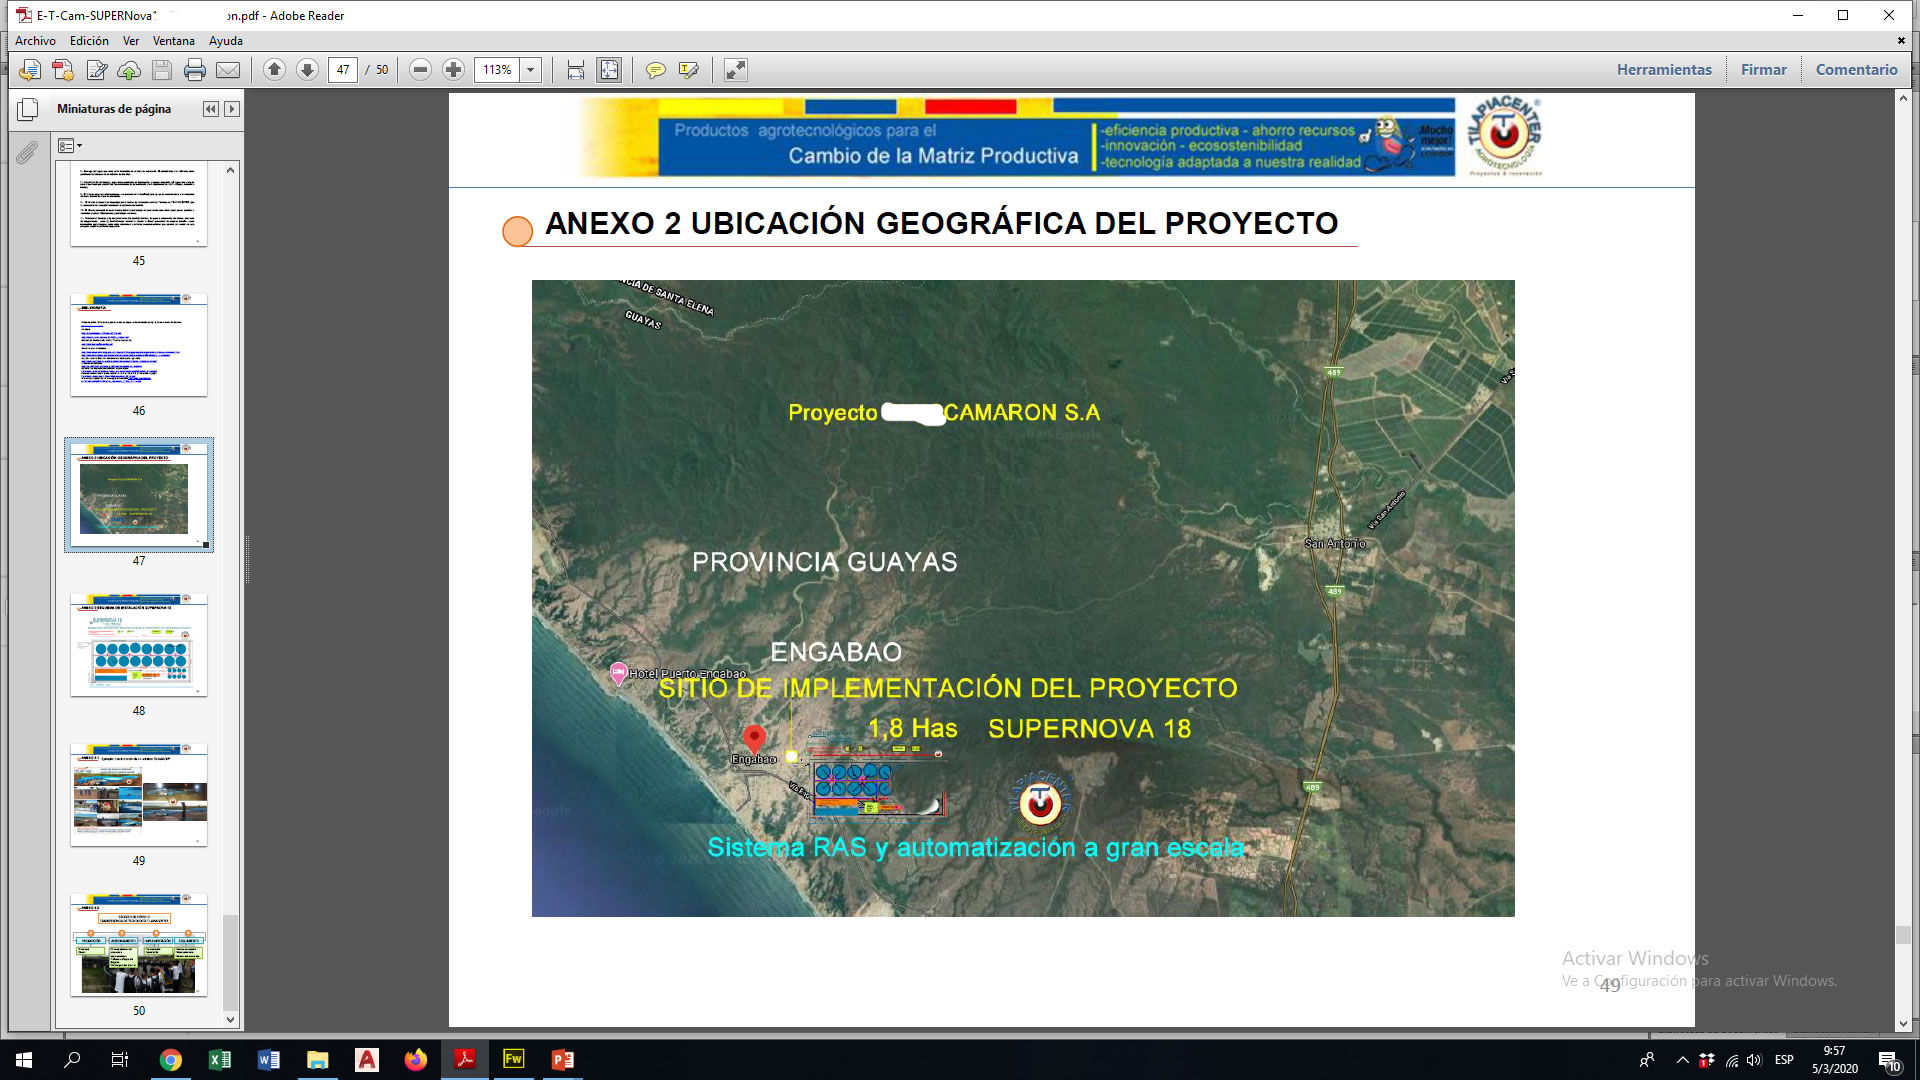Click the upload to cloud icon
The image size is (1920, 1080).
pos(129,70)
